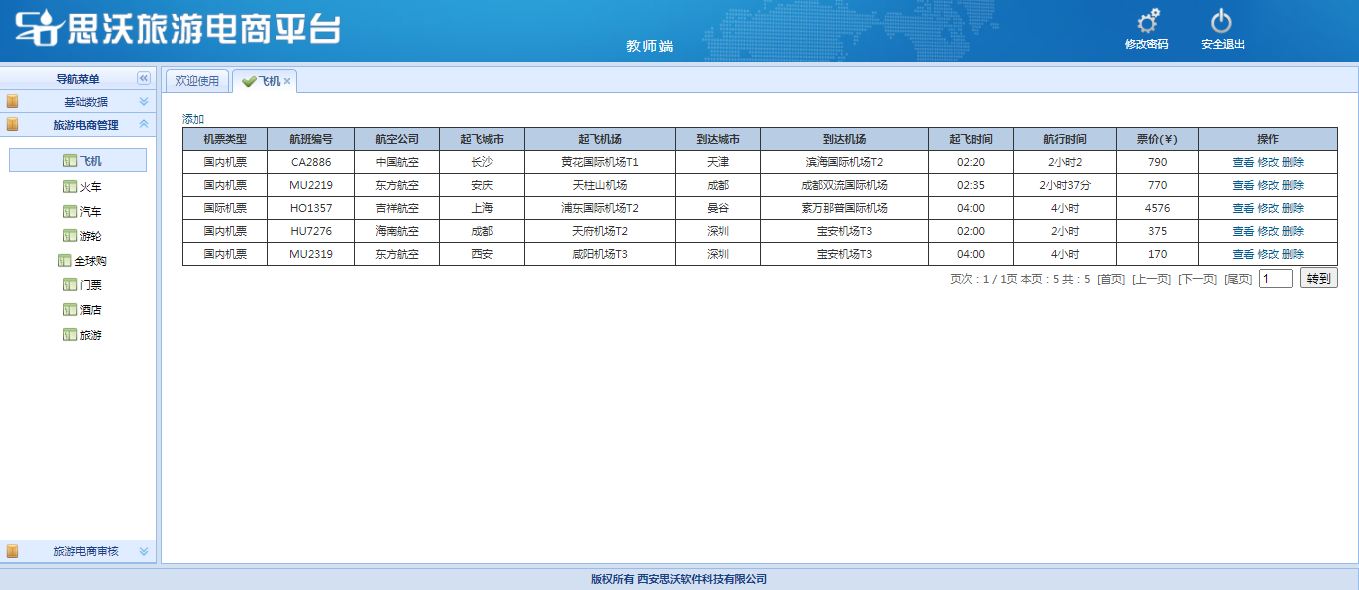Click the 酒店 sidebar icon
This screenshot has height=590, width=1359.
pyautogui.click(x=69, y=310)
